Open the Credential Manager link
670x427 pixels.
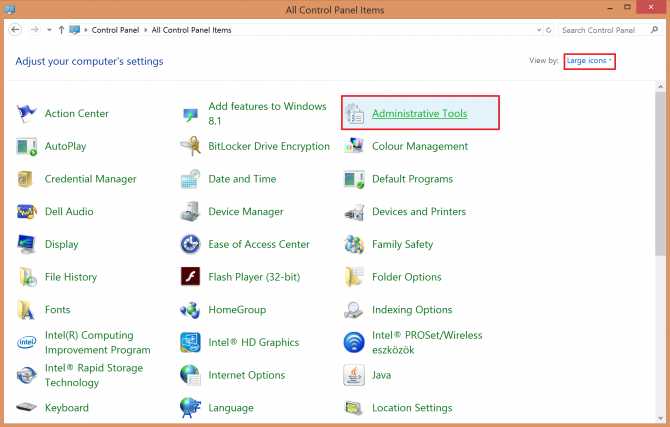91,179
